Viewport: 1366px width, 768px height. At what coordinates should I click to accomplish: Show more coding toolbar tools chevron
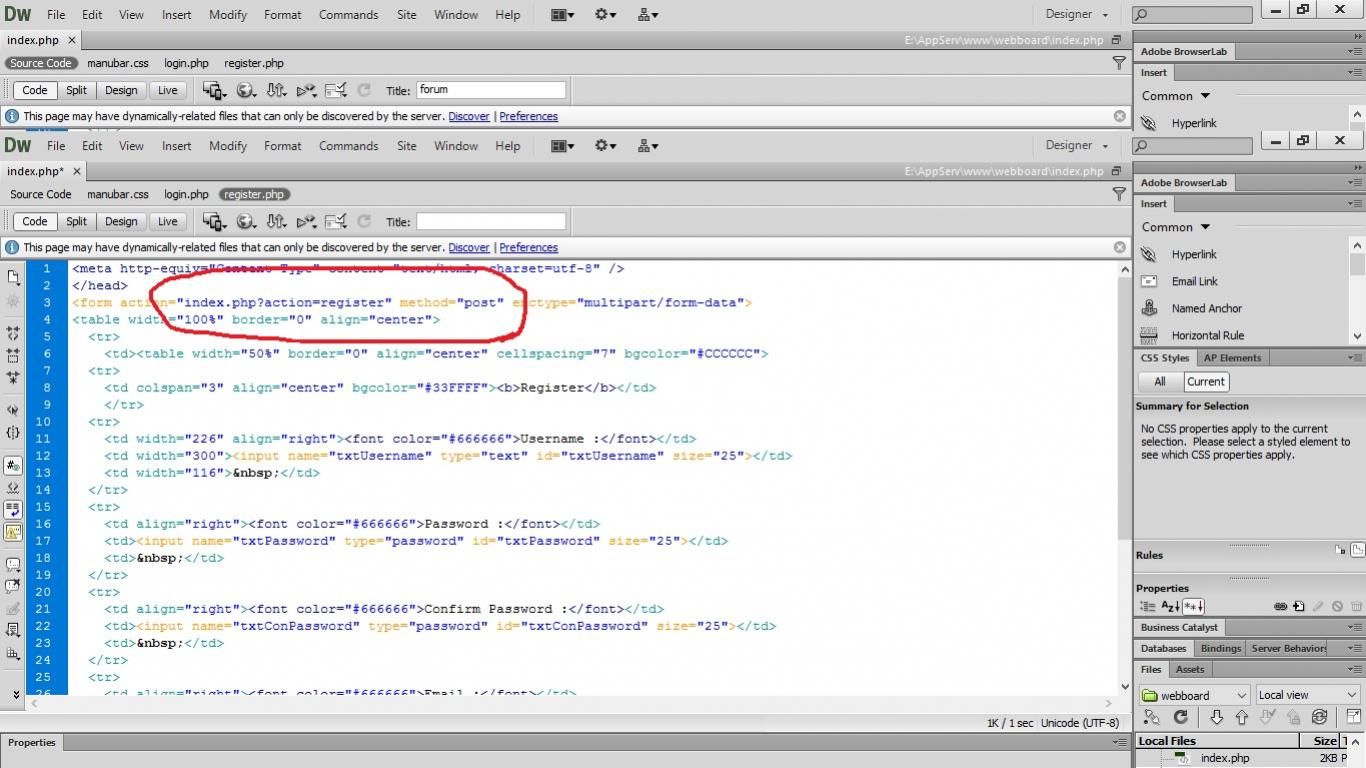(14, 693)
